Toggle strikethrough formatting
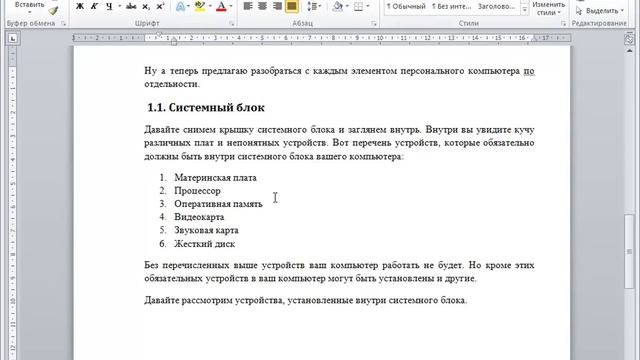This screenshot has height=360, width=640. (131, 6)
